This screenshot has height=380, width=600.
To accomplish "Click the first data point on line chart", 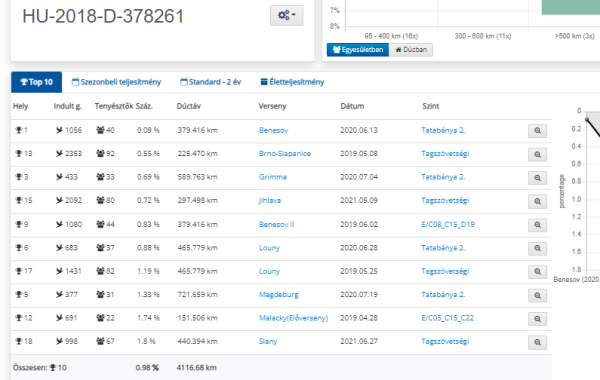I will coord(587,120).
